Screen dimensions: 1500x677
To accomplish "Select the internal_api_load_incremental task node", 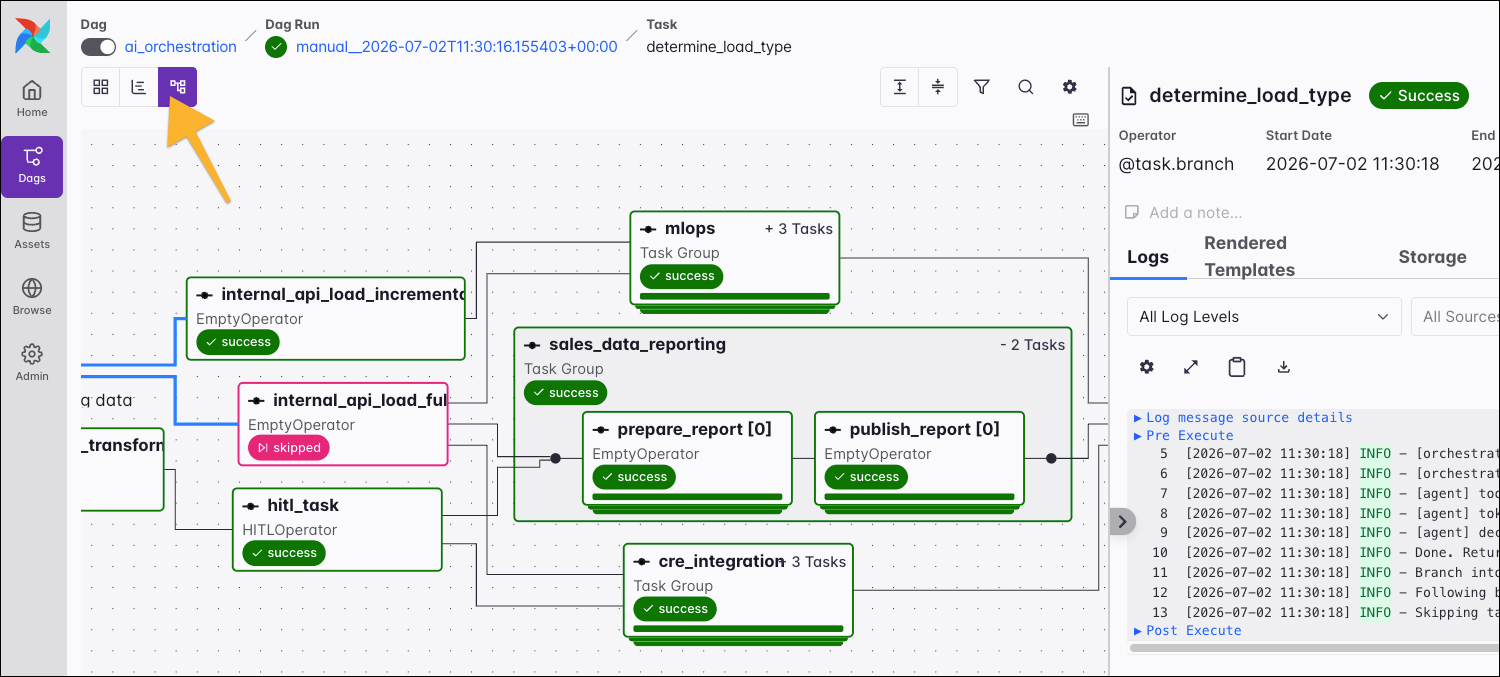I will (326, 318).
